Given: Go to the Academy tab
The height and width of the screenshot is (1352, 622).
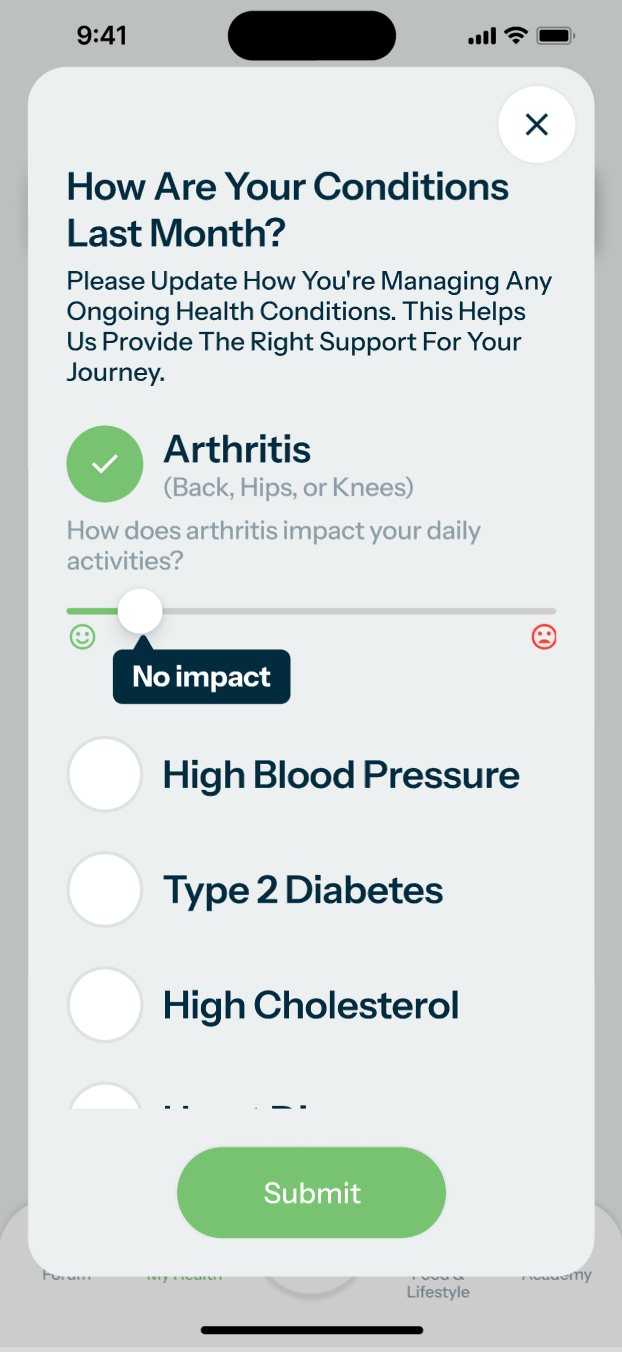Looking at the screenshot, I should (557, 1277).
